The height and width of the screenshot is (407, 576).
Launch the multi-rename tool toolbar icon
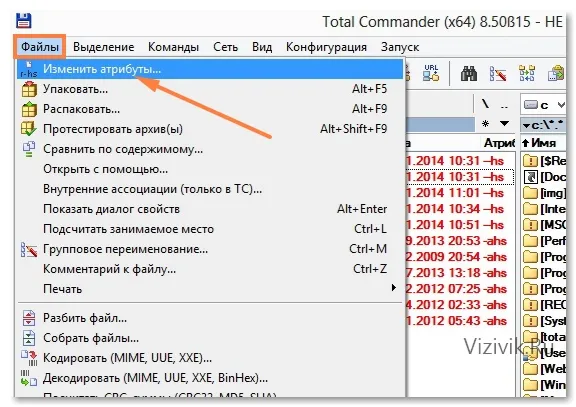(x=498, y=73)
